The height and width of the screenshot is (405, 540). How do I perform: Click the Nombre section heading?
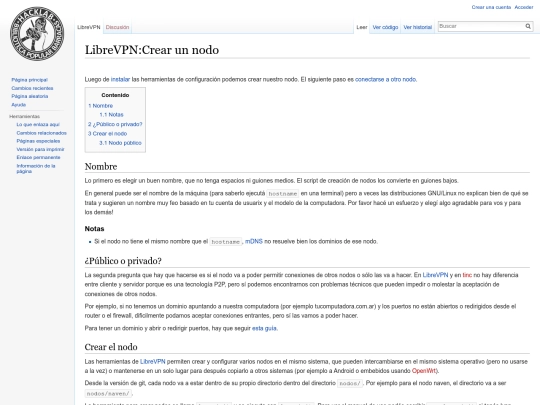click(x=101, y=167)
